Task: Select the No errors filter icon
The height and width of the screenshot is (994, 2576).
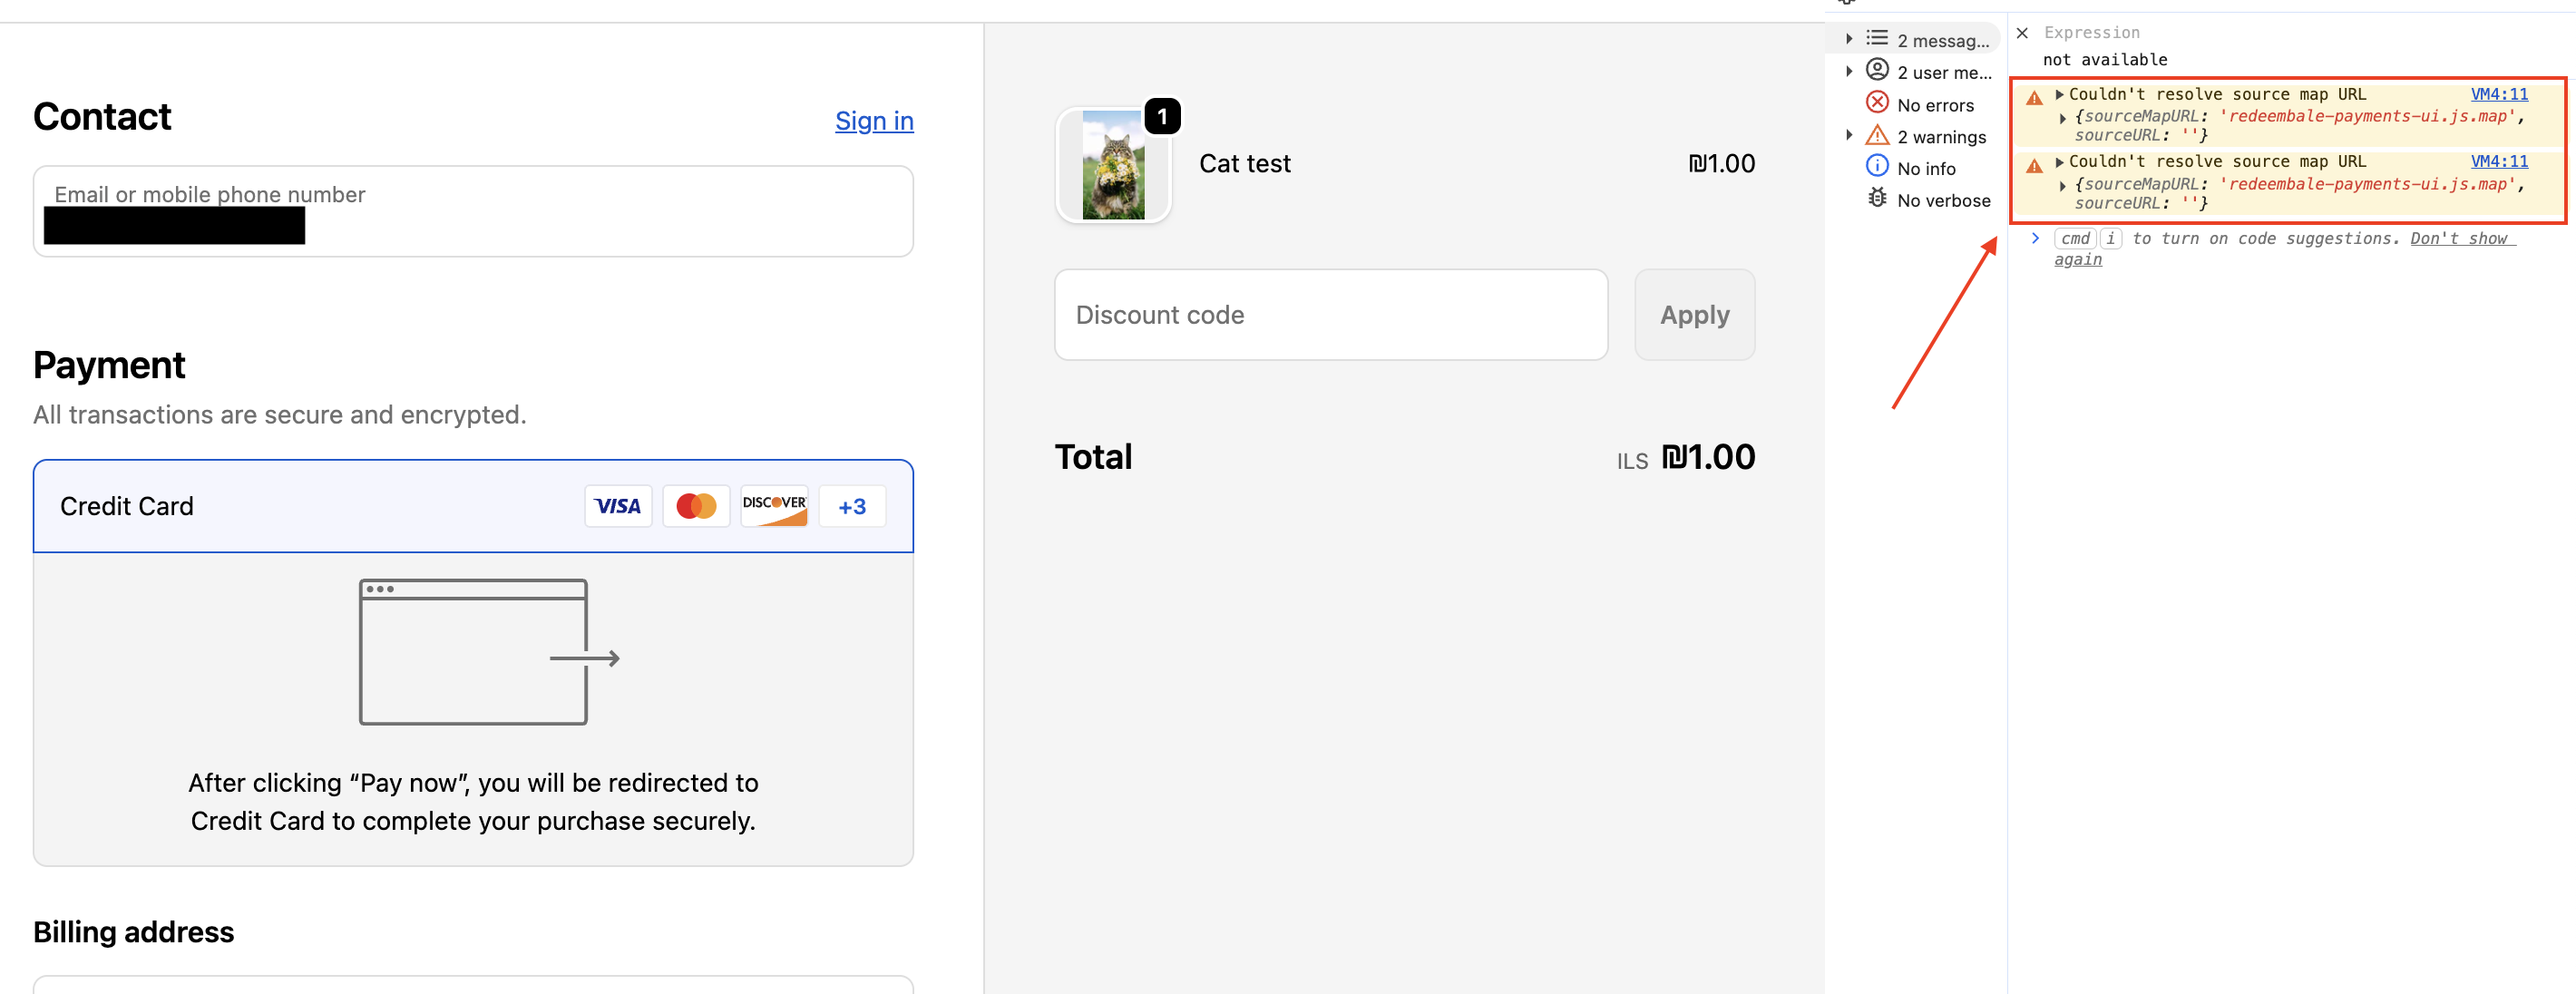Action: click(1877, 103)
